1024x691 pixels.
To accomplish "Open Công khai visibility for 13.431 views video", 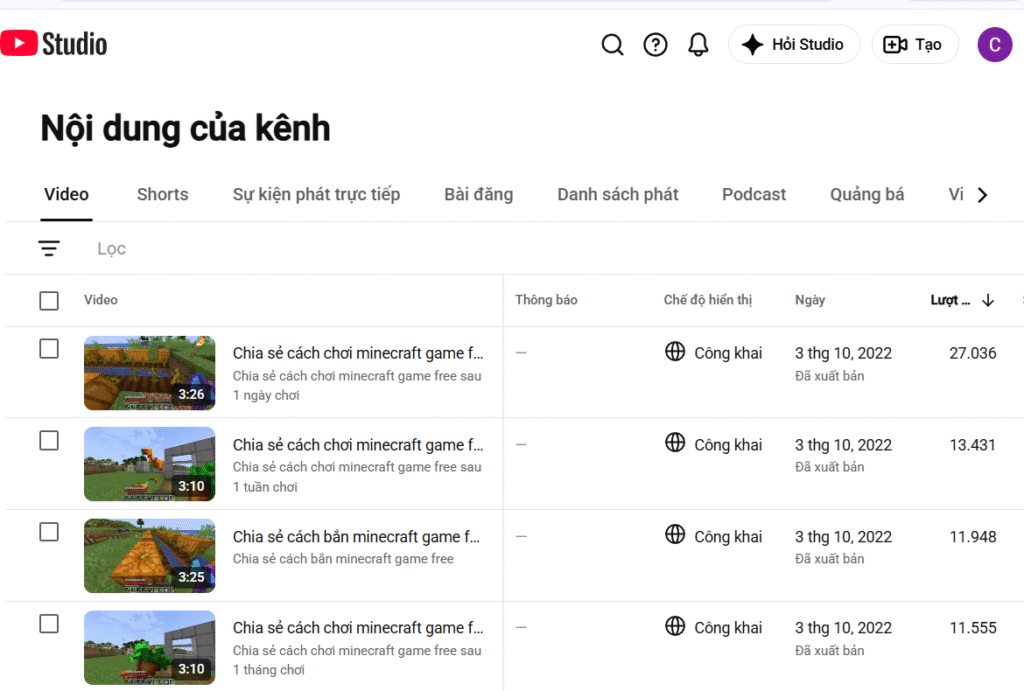I will point(728,445).
